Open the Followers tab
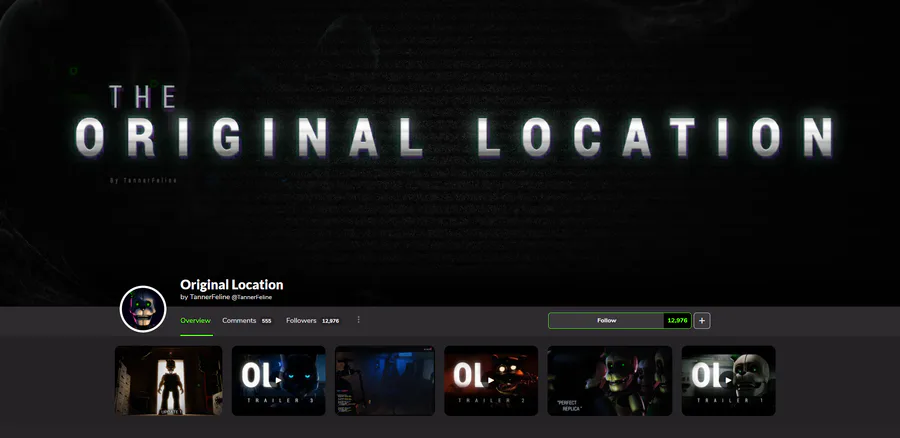This screenshot has width=900, height=438. pyautogui.click(x=313, y=320)
